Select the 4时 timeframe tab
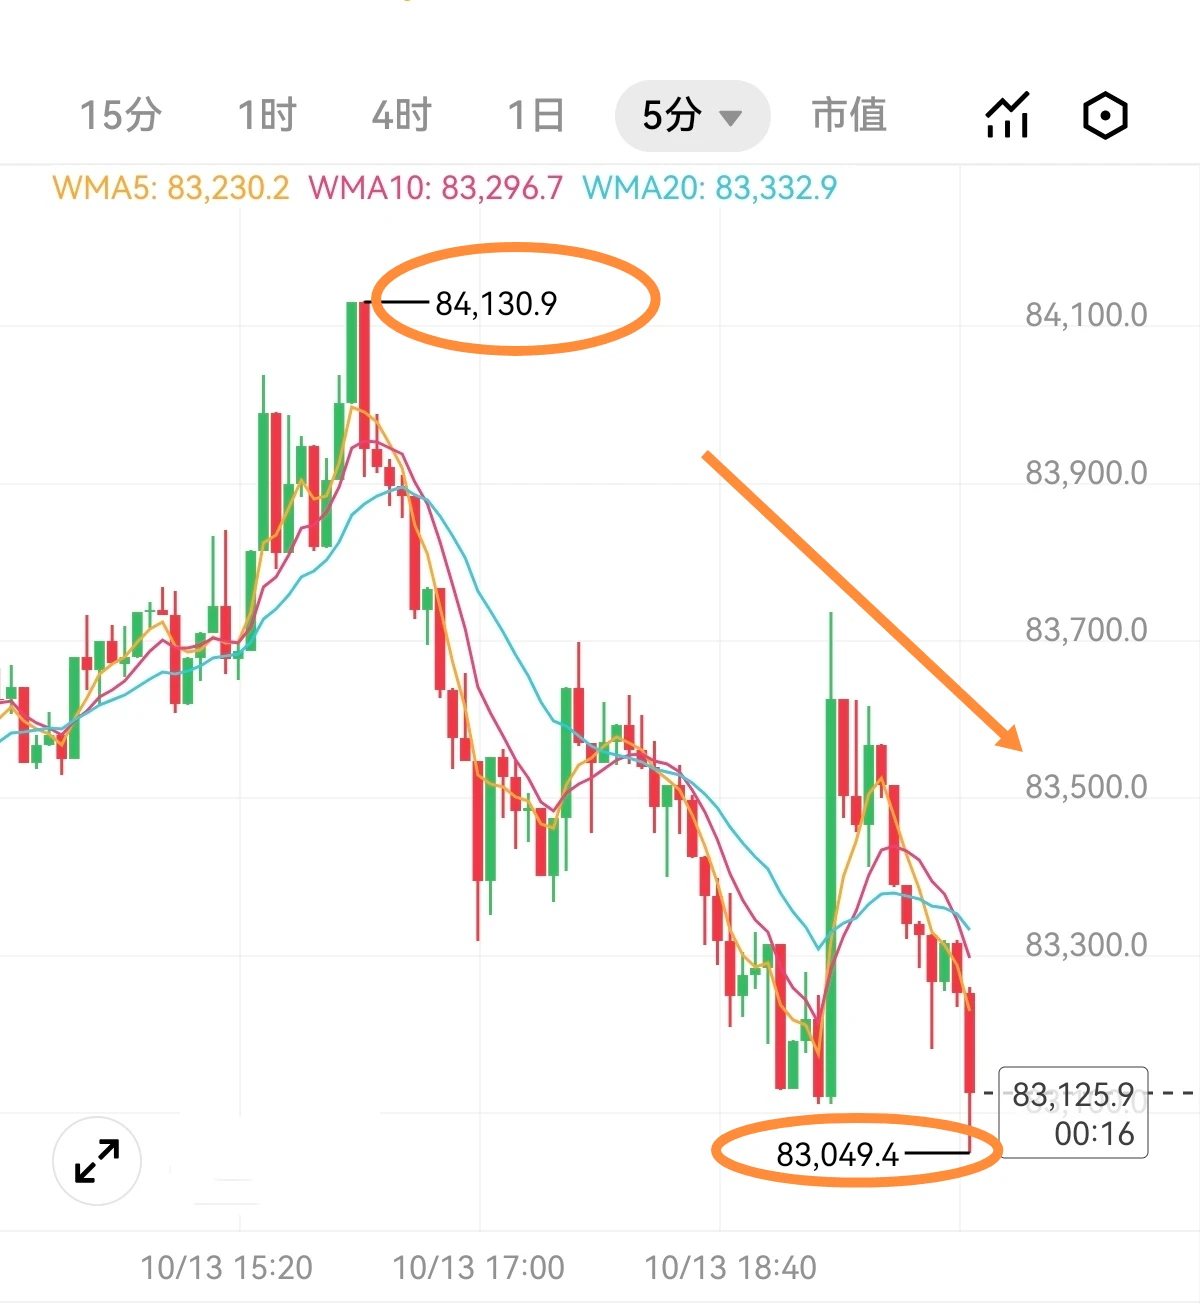1200x1314 pixels. [401, 116]
